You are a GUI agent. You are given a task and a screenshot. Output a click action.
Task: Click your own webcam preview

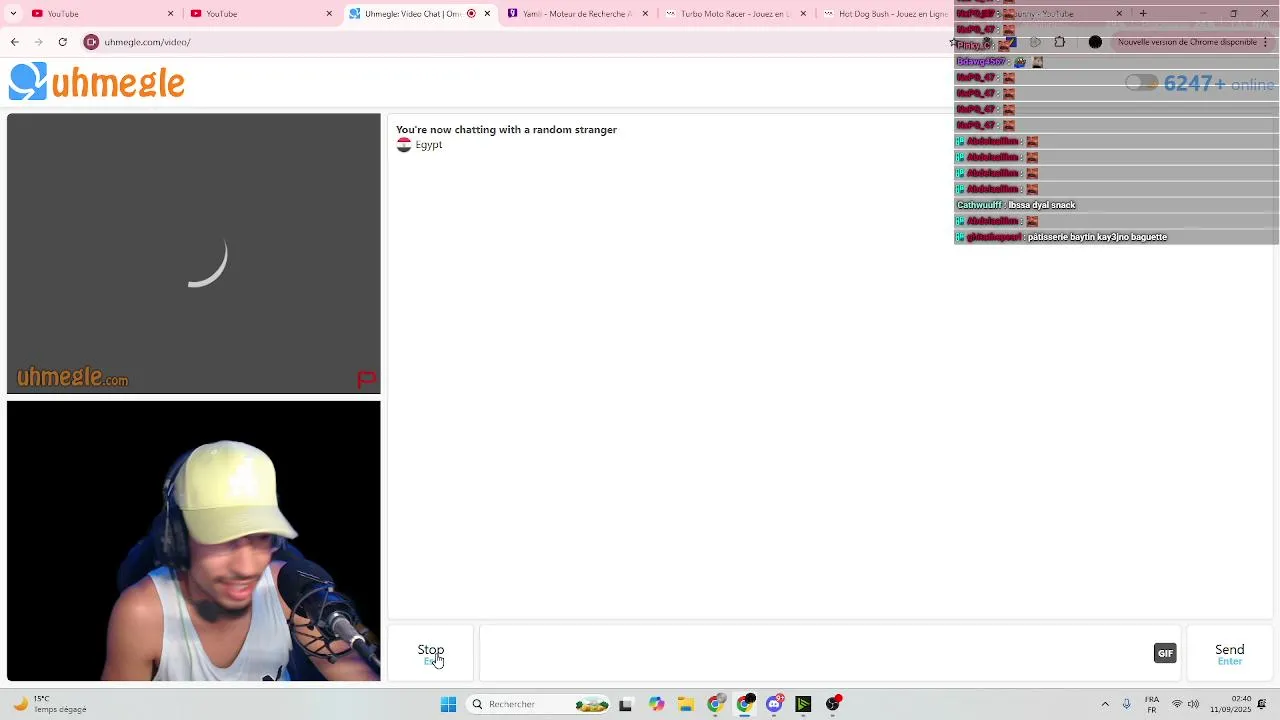pos(194,541)
